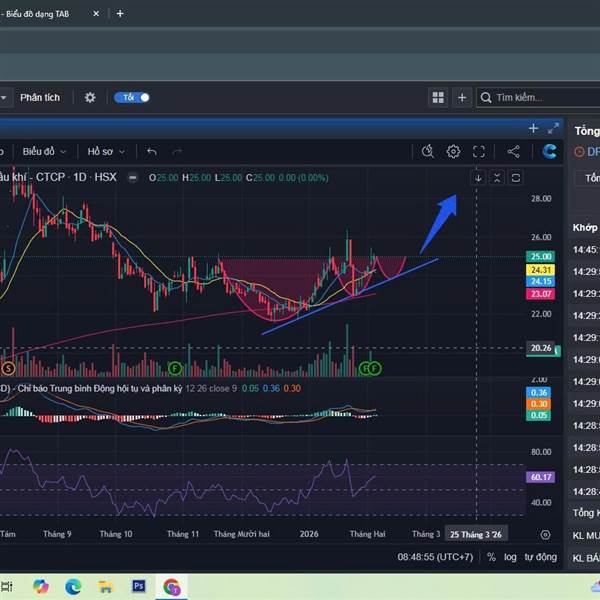Expand the Biểu đồ dropdown

pos(44,151)
